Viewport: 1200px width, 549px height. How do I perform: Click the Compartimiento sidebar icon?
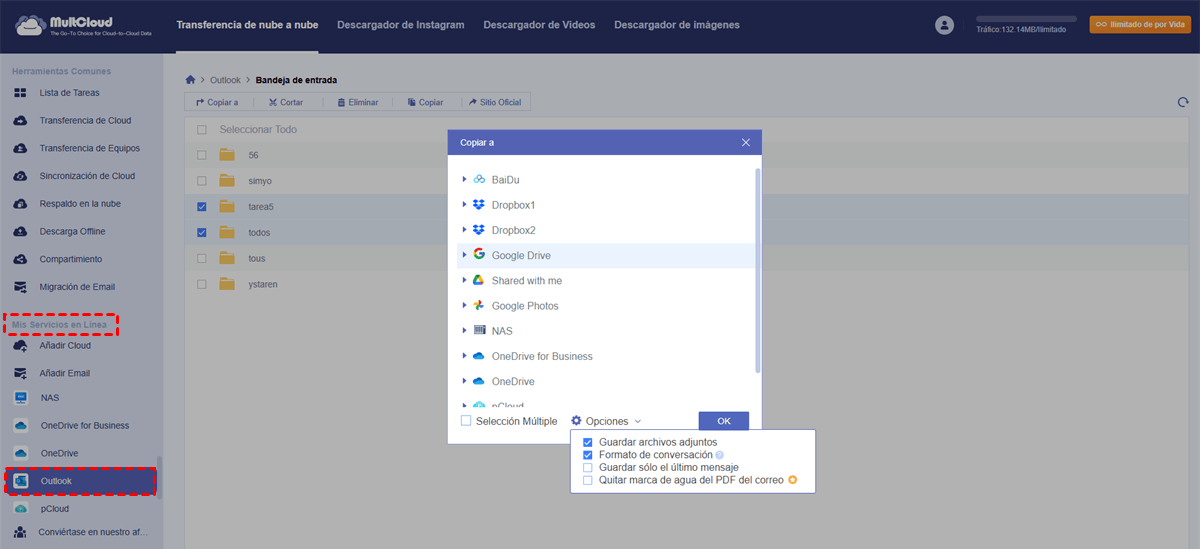(20, 259)
